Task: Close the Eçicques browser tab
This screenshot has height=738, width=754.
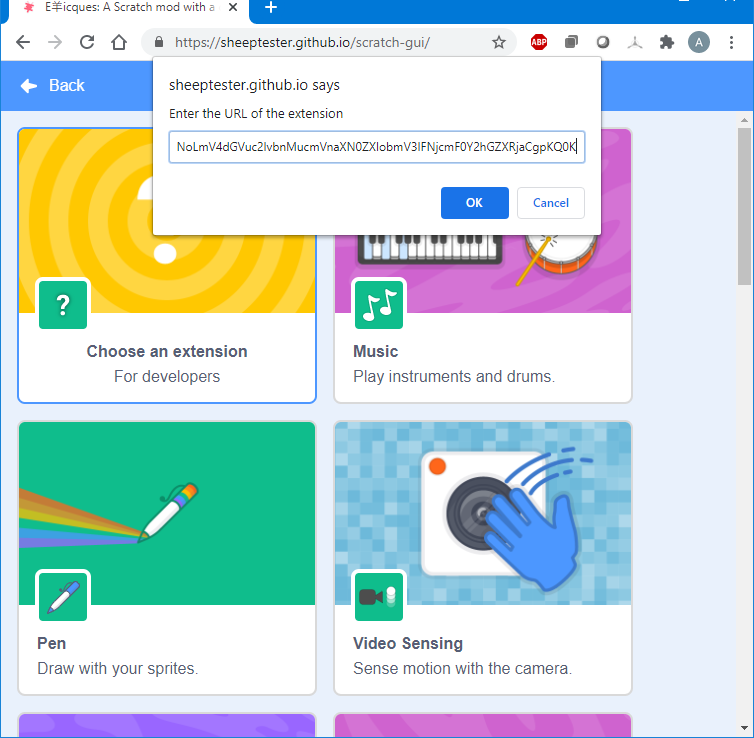Action: click(233, 7)
